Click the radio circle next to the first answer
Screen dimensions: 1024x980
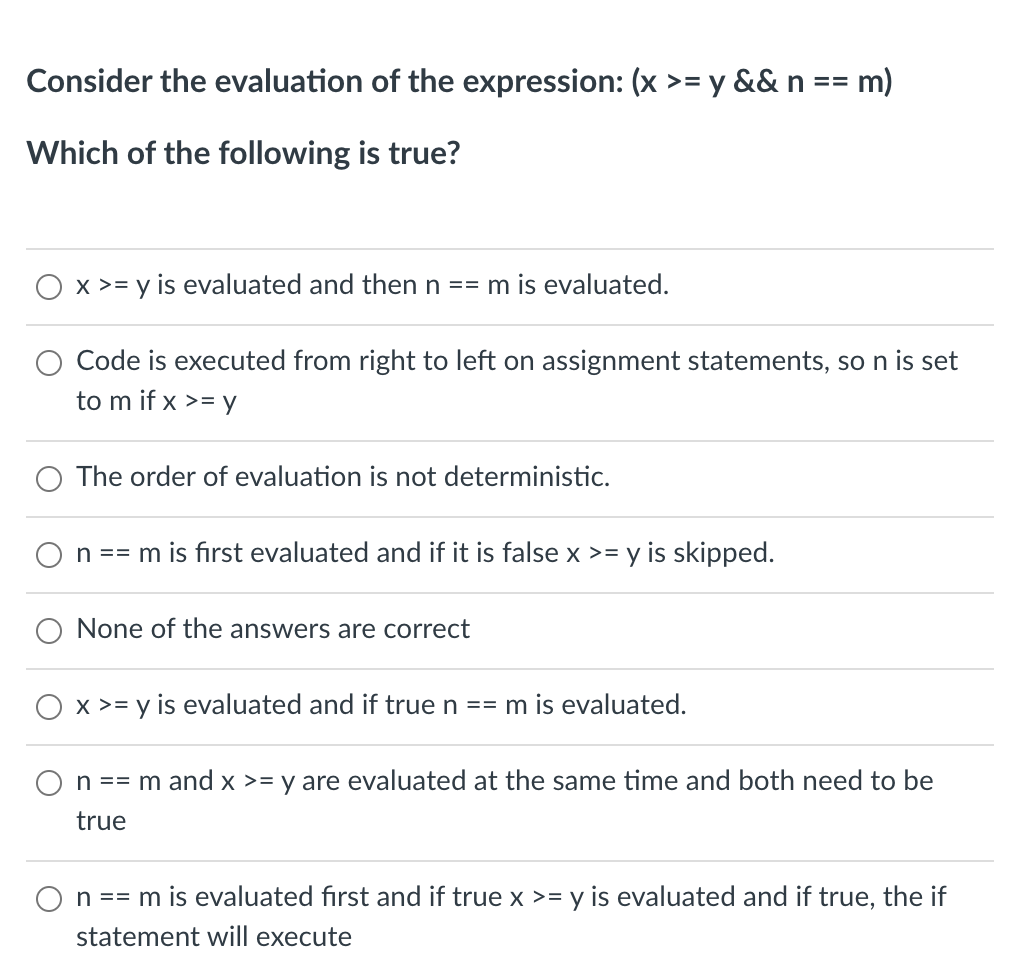[x=48, y=286]
